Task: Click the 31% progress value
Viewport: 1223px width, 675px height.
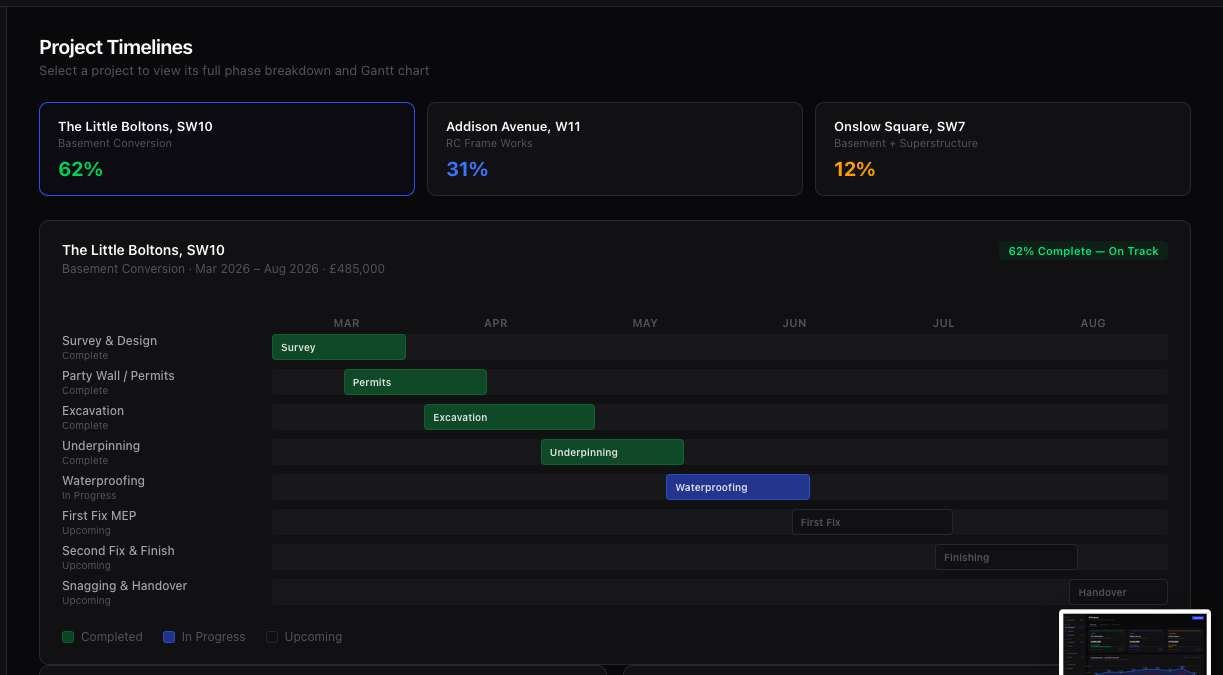Action: [467, 169]
